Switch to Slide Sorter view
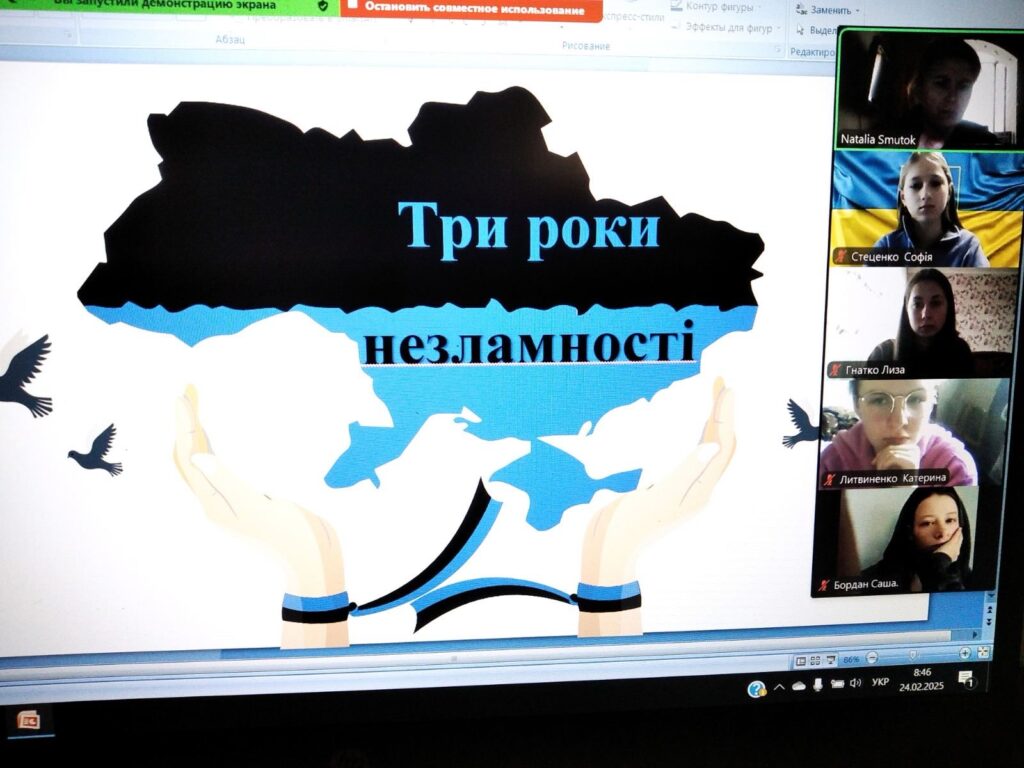 [815, 660]
